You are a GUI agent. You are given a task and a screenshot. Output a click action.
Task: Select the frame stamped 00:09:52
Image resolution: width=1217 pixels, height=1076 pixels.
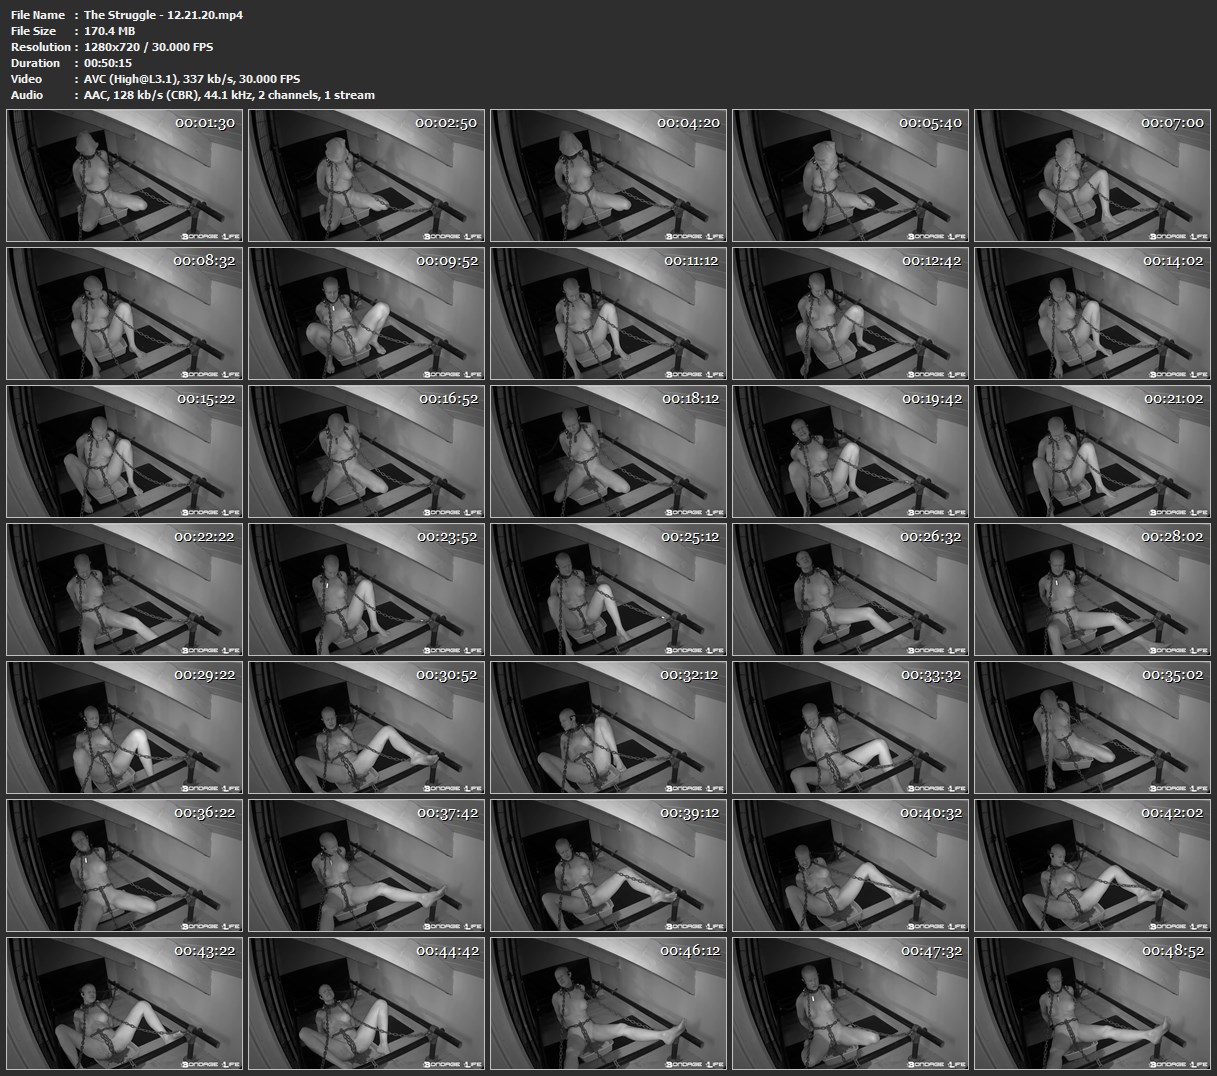click(366, 313)
